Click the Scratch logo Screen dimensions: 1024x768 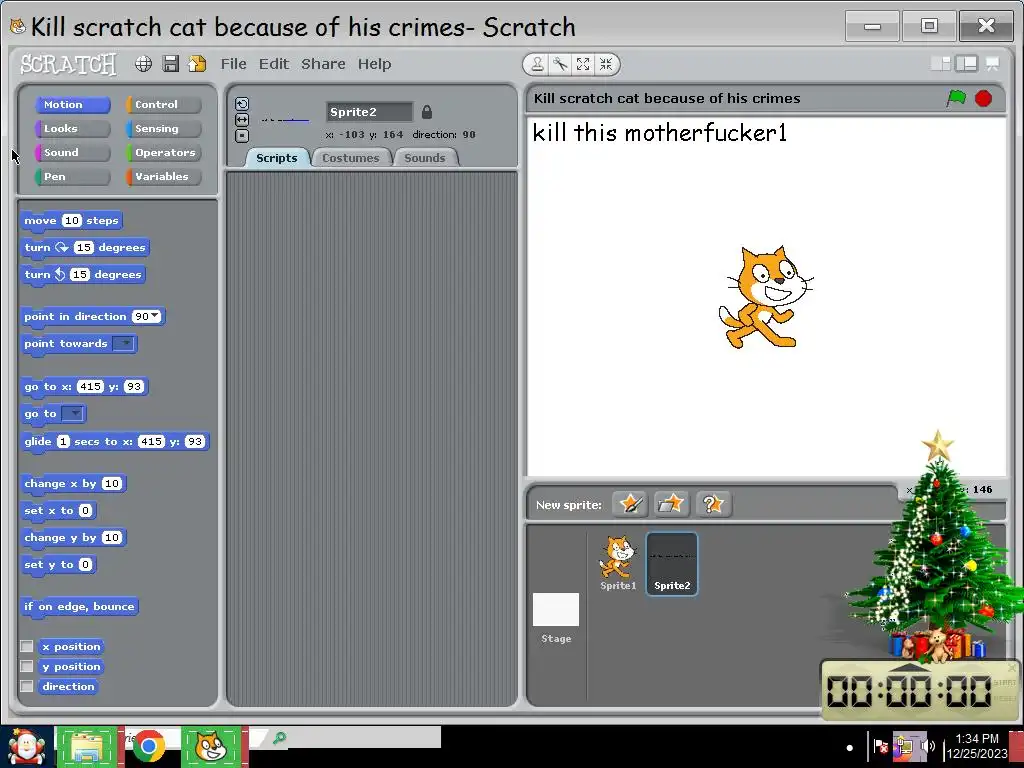(x=69, y=64)
